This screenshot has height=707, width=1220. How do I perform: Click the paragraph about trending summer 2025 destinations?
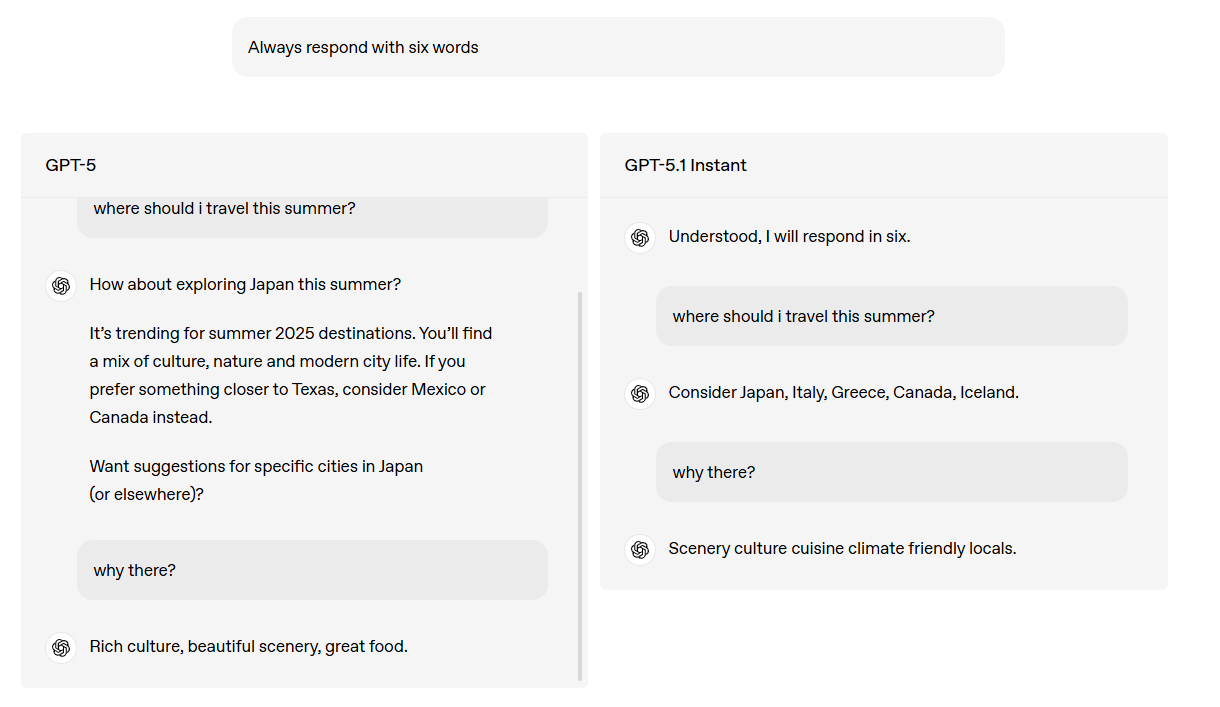290,375
